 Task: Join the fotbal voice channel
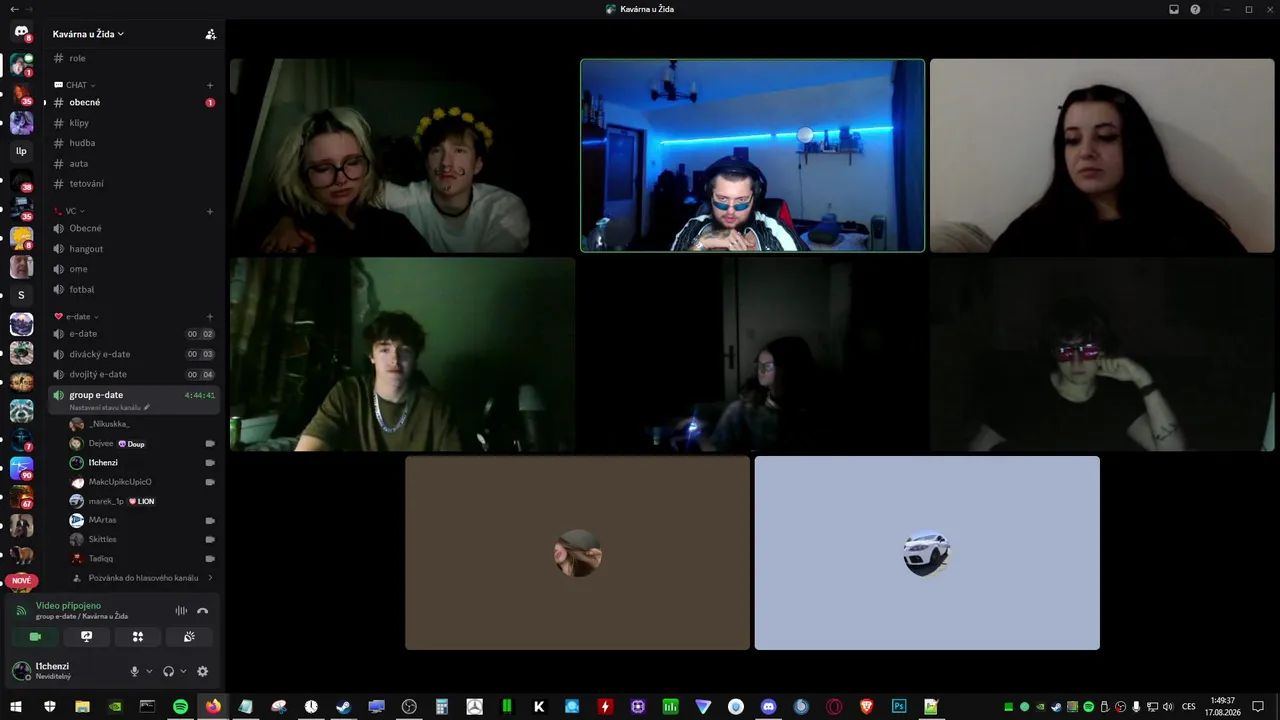[x=133, y=289]
